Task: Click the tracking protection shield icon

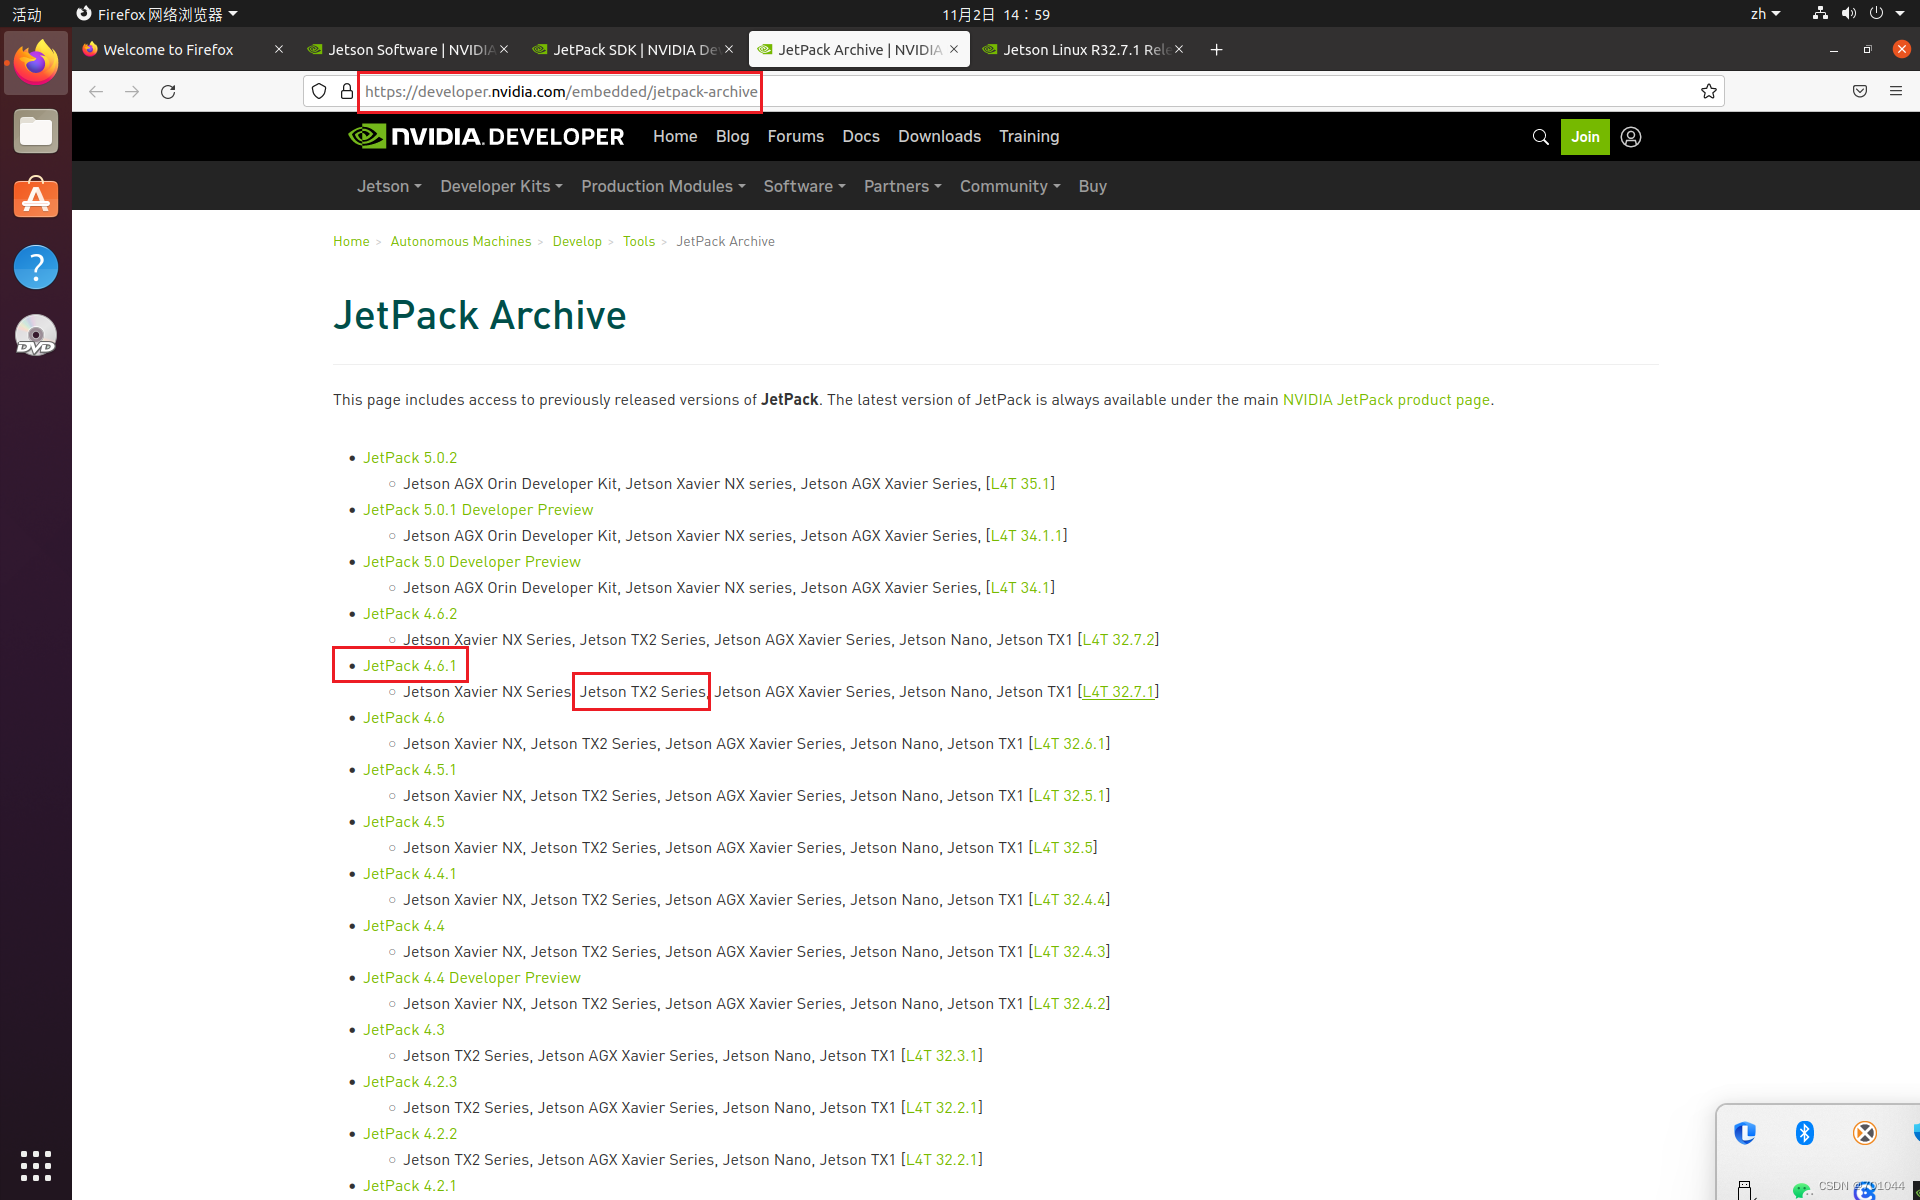Action: [318, 91]
